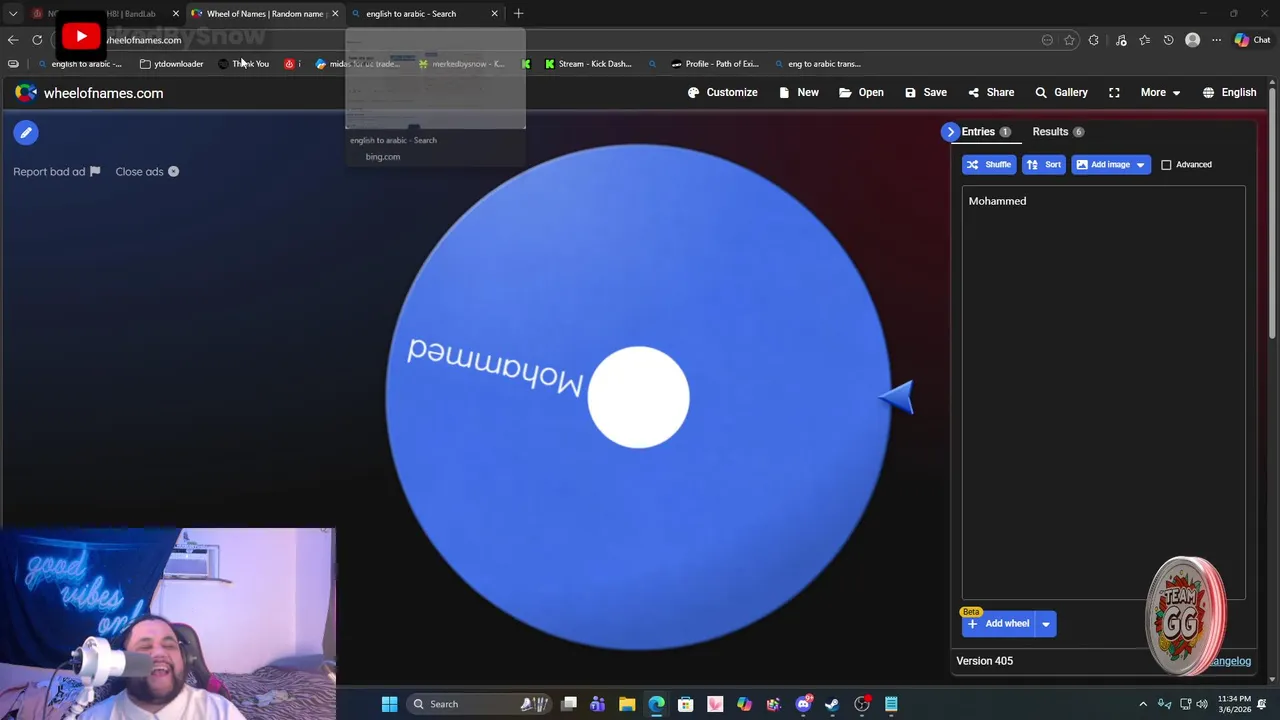Click the browser back arrow

point(13,40)
